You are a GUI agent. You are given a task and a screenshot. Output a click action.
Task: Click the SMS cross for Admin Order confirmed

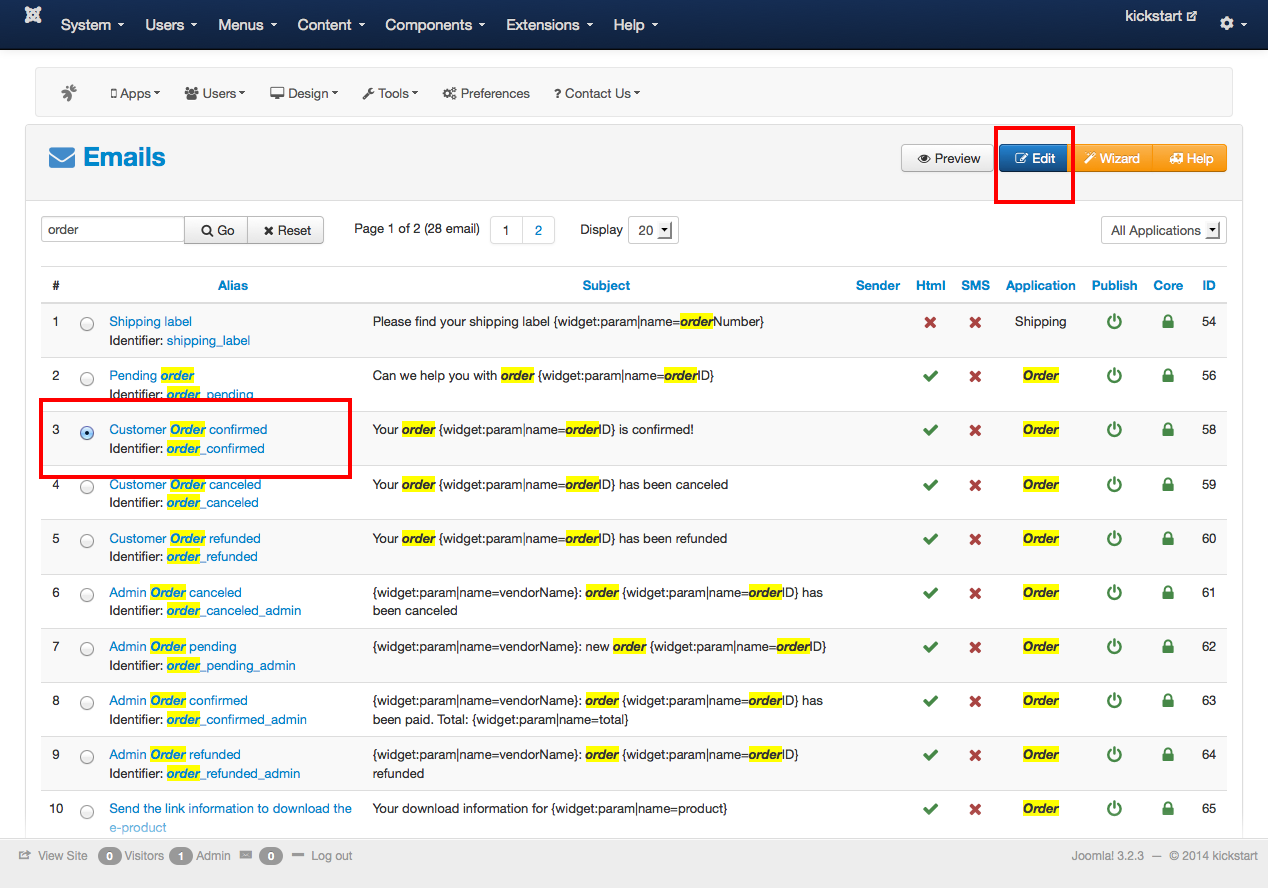pos(975,701)
